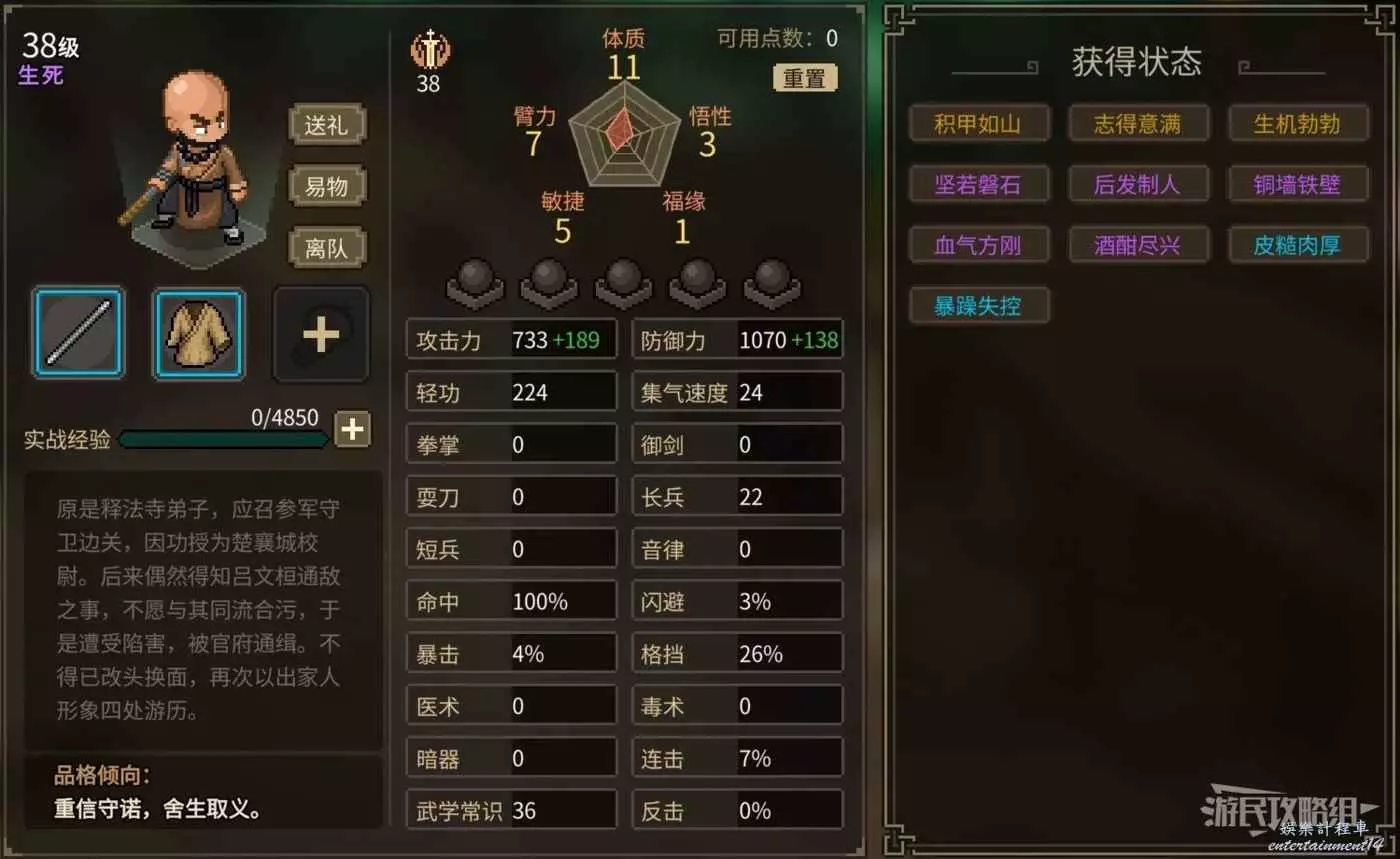
Task: Open the empty accessory slot with plus sign
Action: [321, 334]
